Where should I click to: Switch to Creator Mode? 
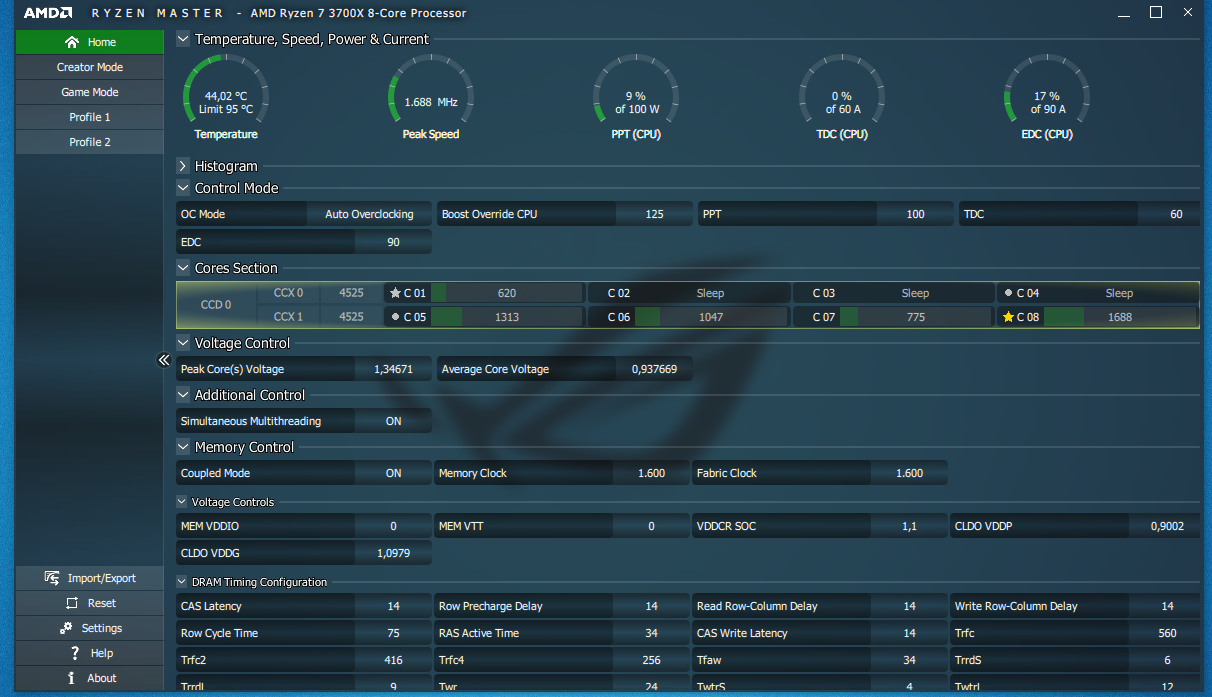(x=90, y=67)
